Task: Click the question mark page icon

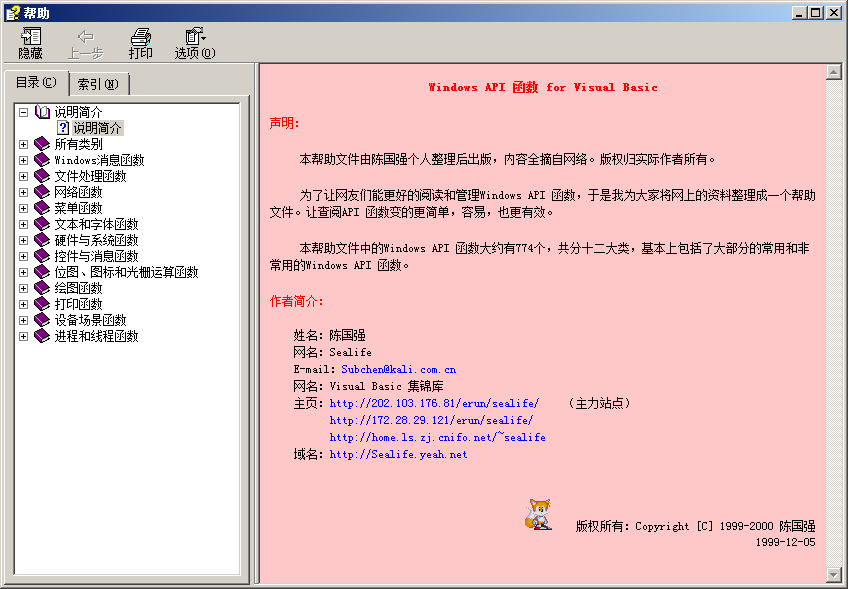Action: [63, 128]
